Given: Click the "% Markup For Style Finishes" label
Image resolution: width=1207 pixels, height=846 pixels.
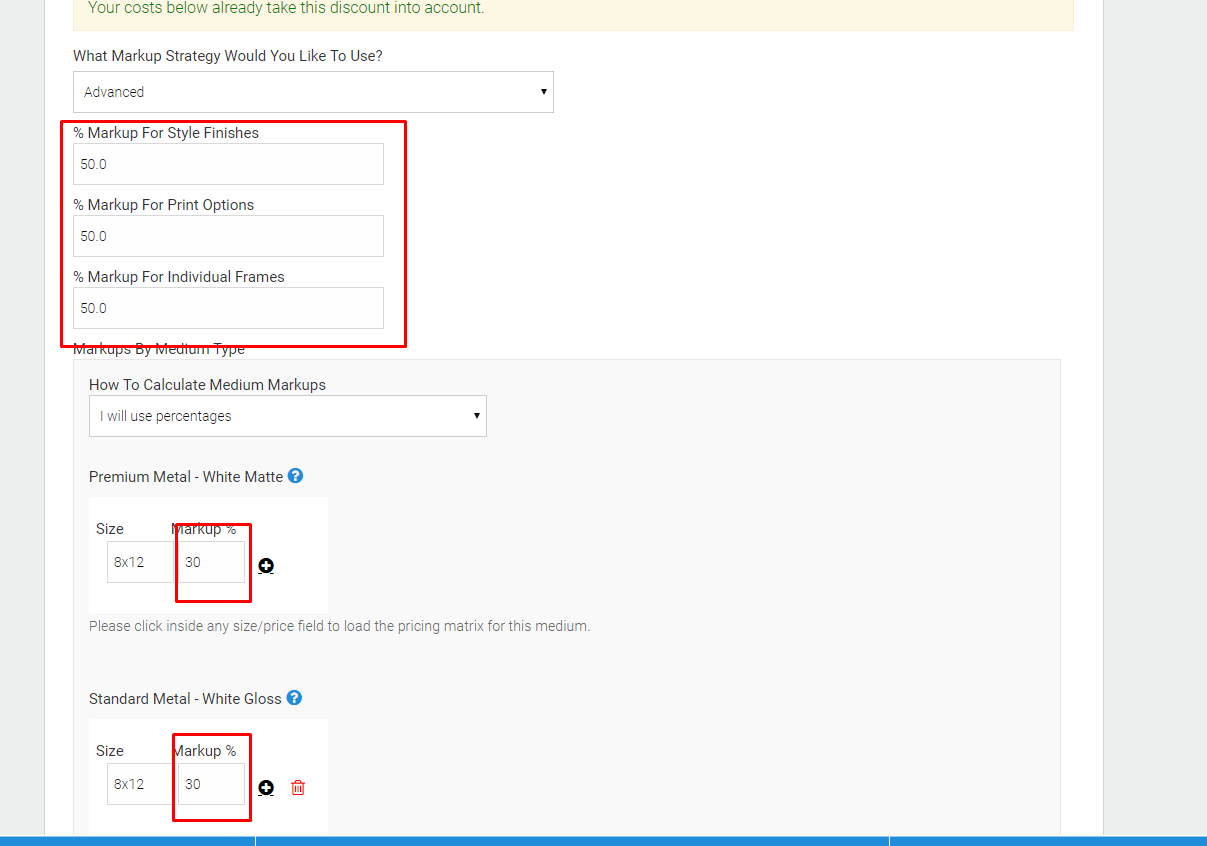Looking at the screenshot, I should click(166, 133).
